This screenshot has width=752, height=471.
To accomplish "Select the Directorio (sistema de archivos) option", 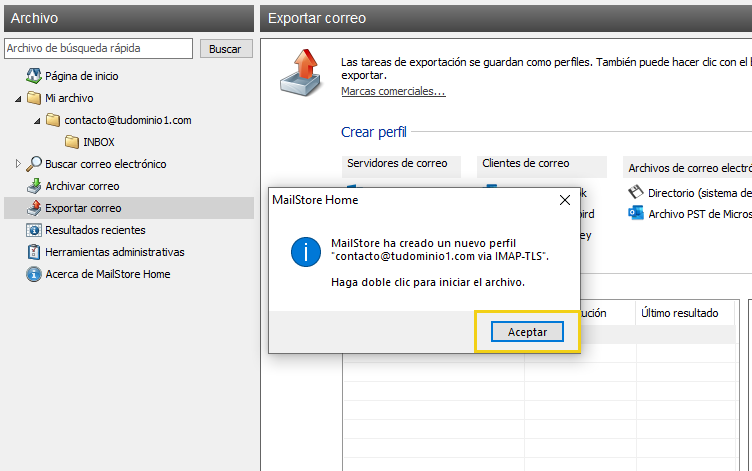I will (700, 193).
